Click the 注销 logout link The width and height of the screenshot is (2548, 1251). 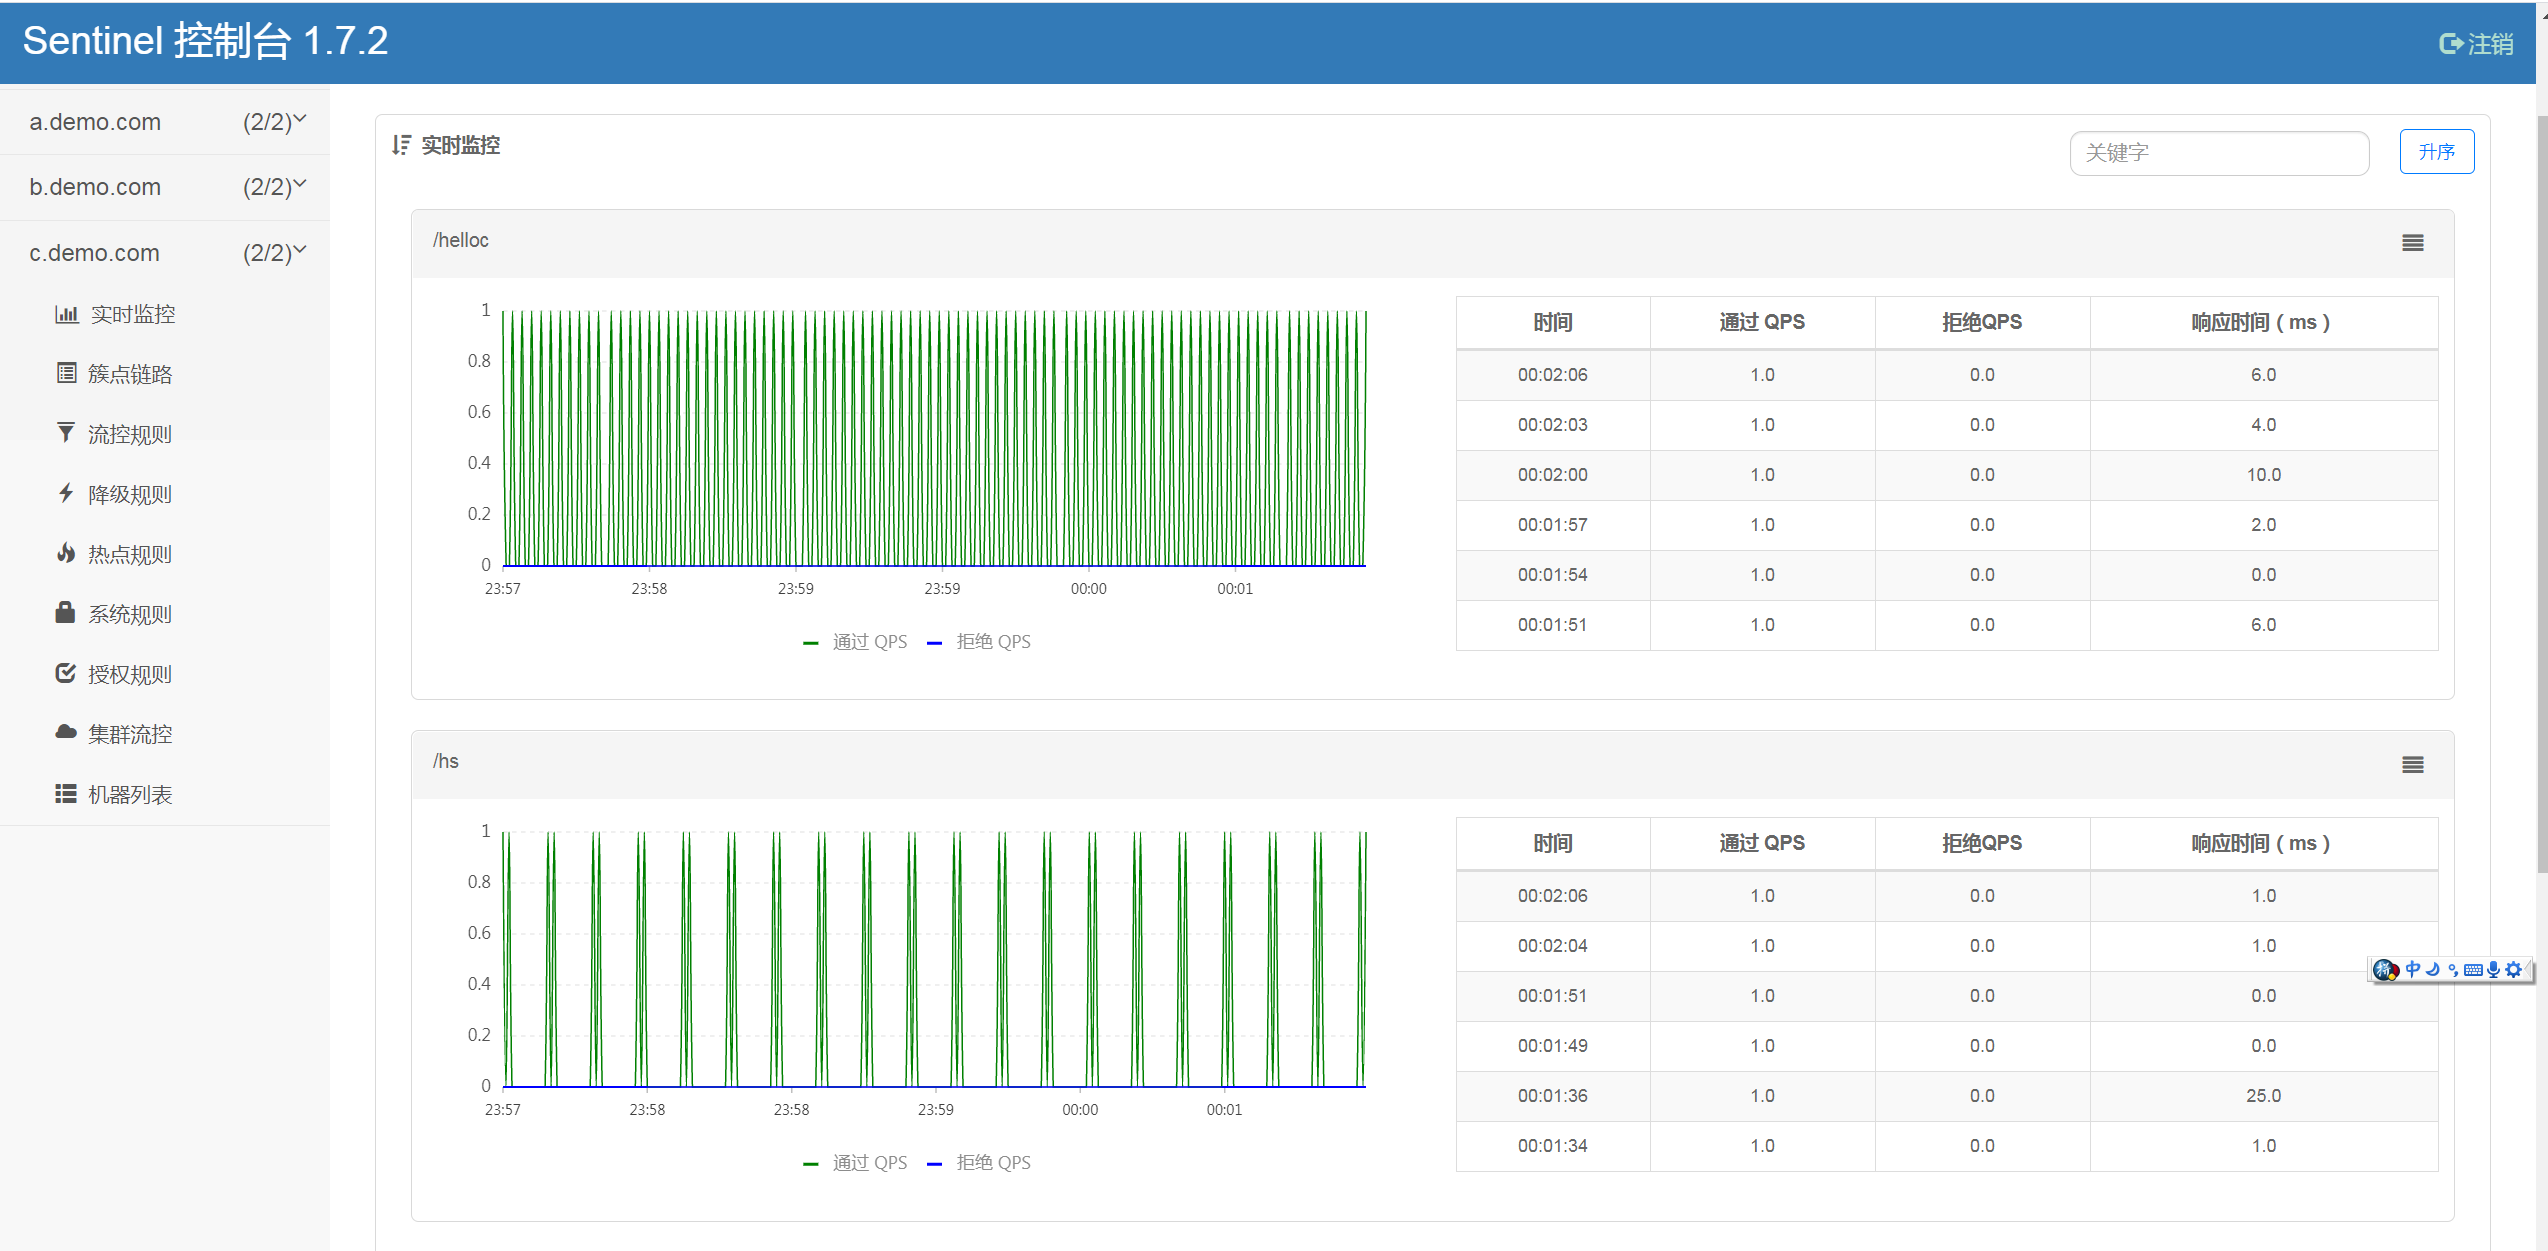coord(2476,44)
